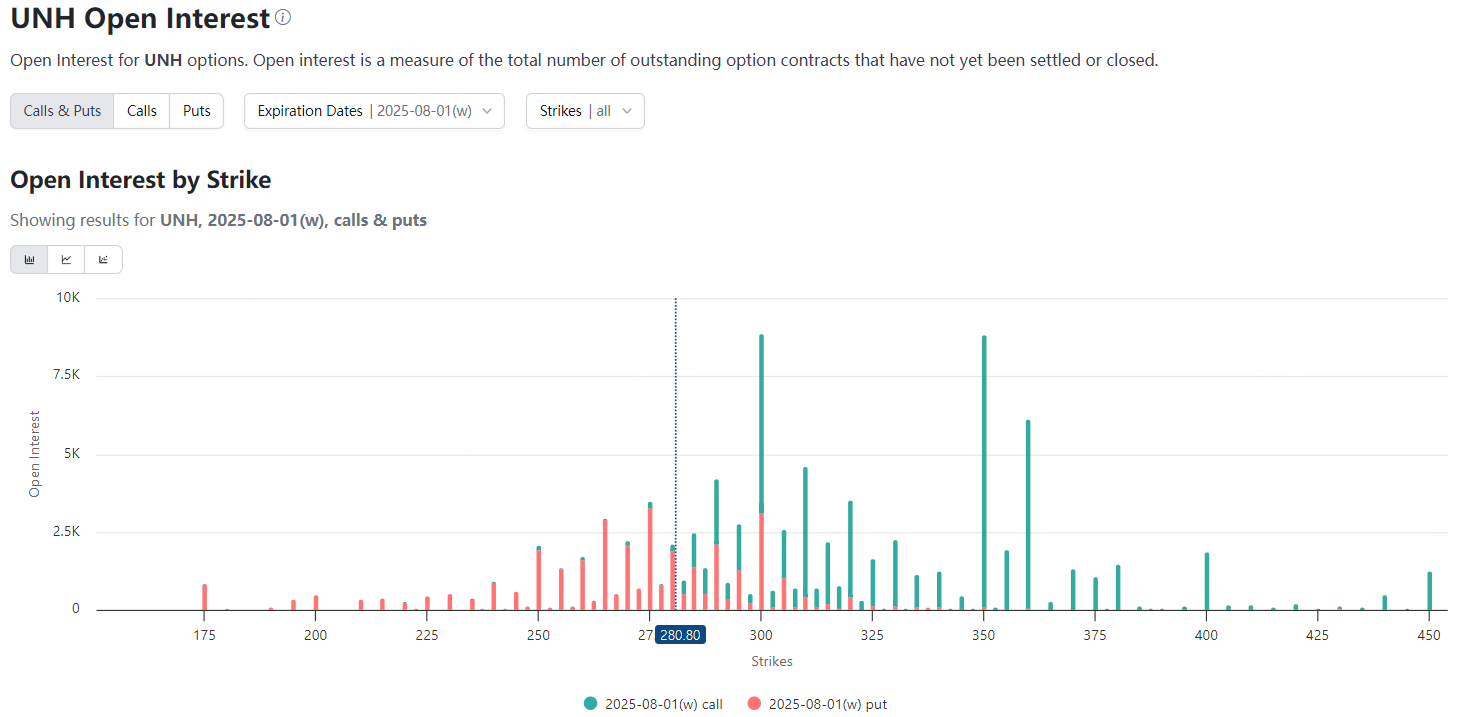Viewport: 1473px width, 717px height.
Task: Open the Strikes selection dropdown
Action: pos(585,111)
